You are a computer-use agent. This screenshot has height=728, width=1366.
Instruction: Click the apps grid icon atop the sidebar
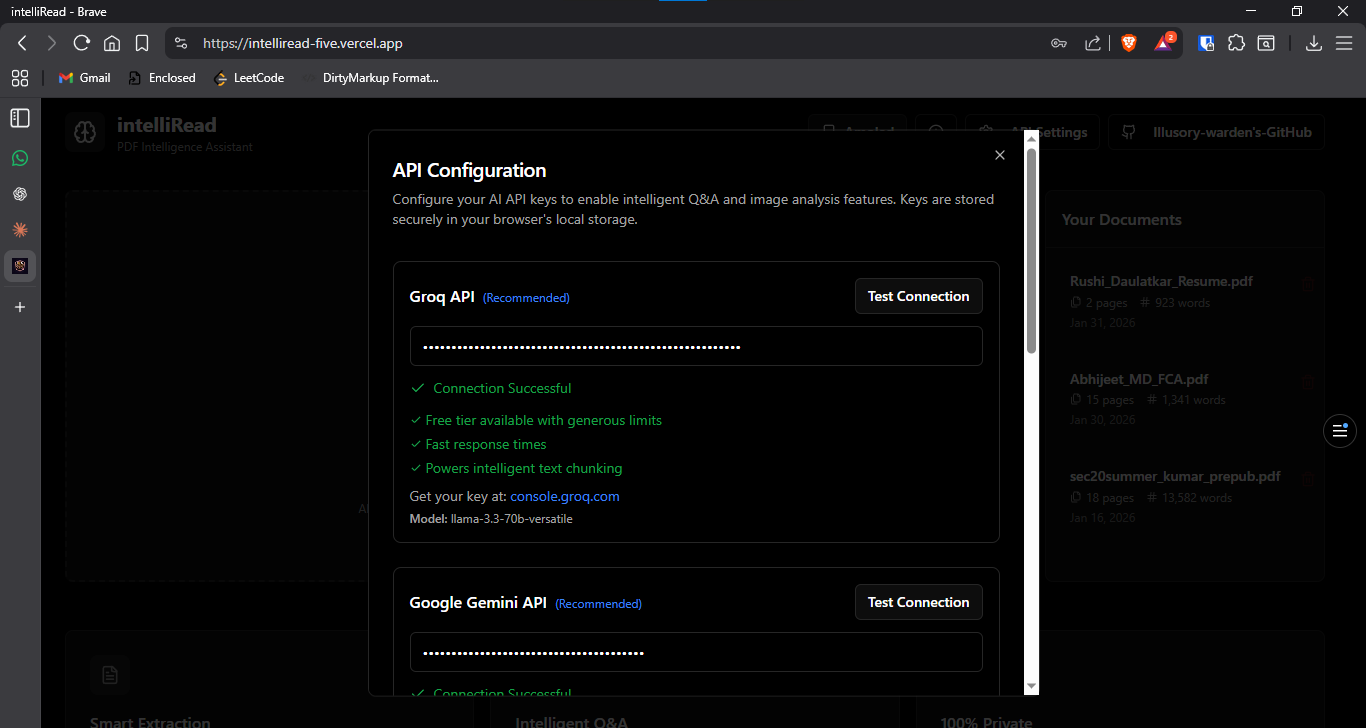coord(20,78)
